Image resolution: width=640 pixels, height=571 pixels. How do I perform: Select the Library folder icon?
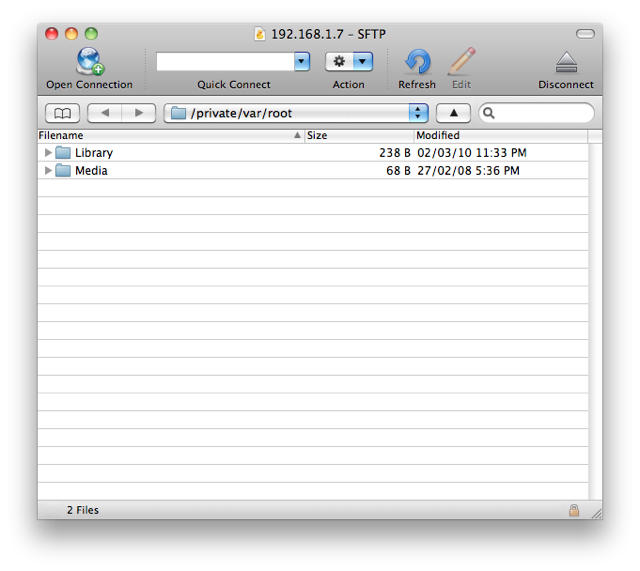click(x=63, y=153)
